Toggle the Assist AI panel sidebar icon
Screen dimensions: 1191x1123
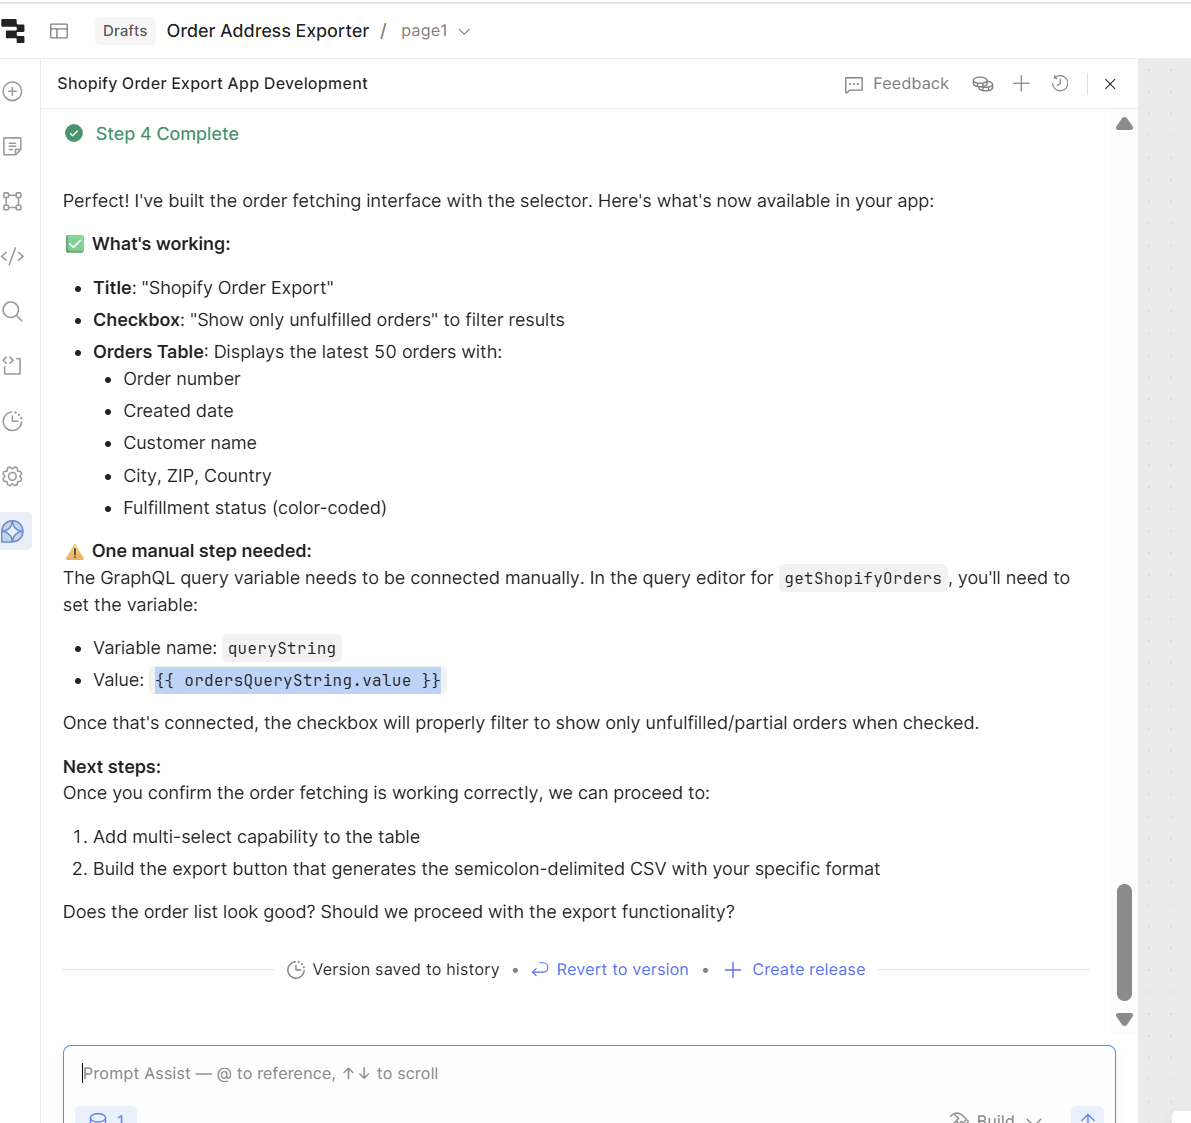[13, 531]
